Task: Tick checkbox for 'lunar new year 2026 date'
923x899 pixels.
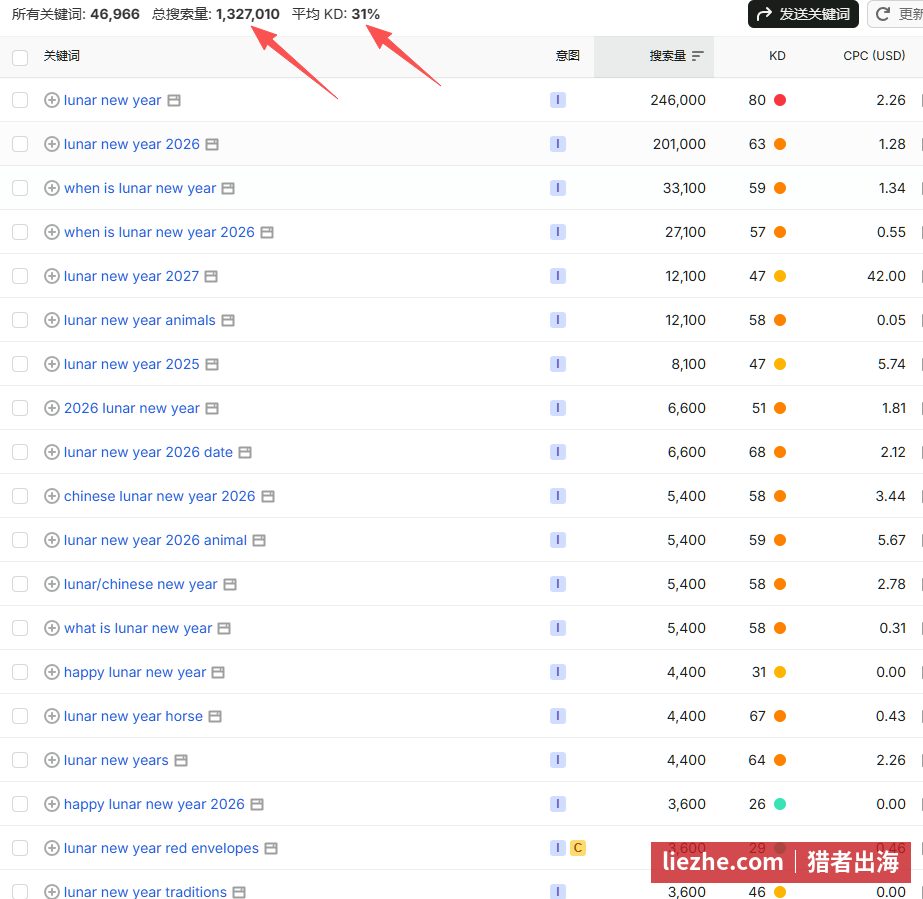Action: click(20, 452)
